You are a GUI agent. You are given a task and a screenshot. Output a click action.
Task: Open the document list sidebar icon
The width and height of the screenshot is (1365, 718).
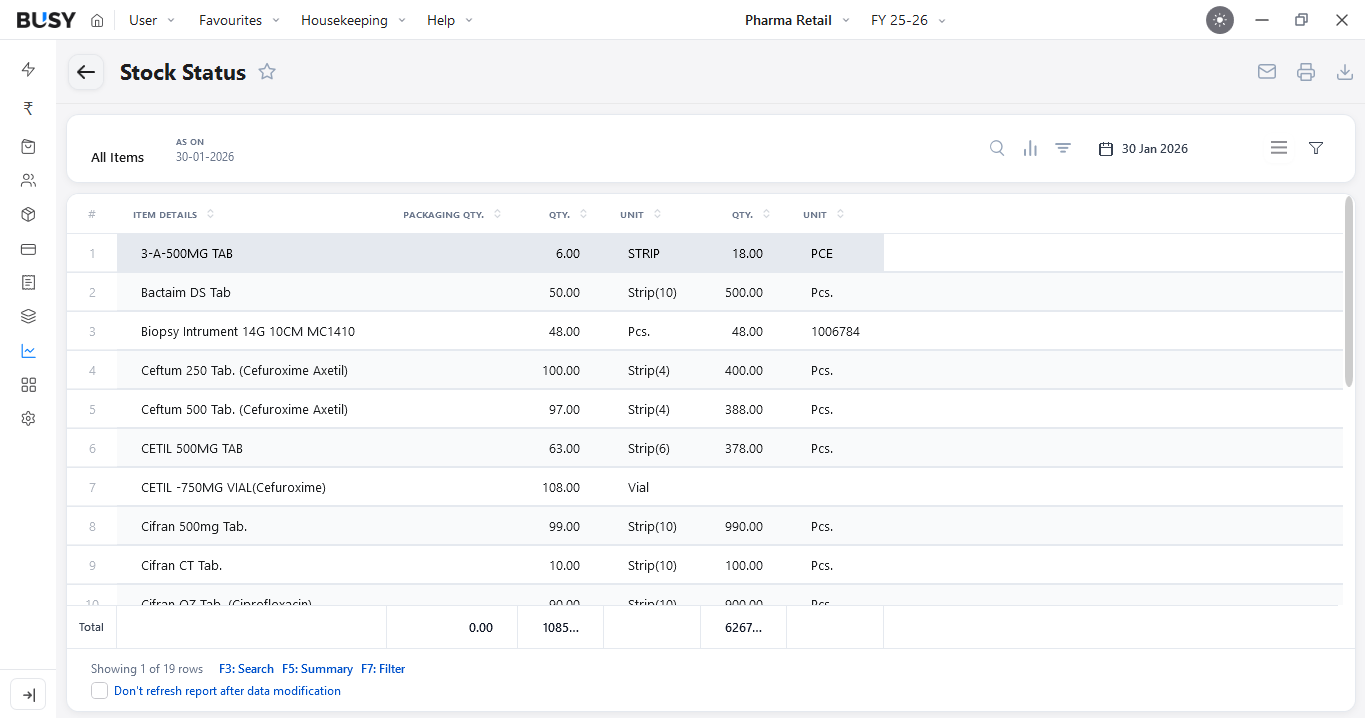click(x=28, y=283)
